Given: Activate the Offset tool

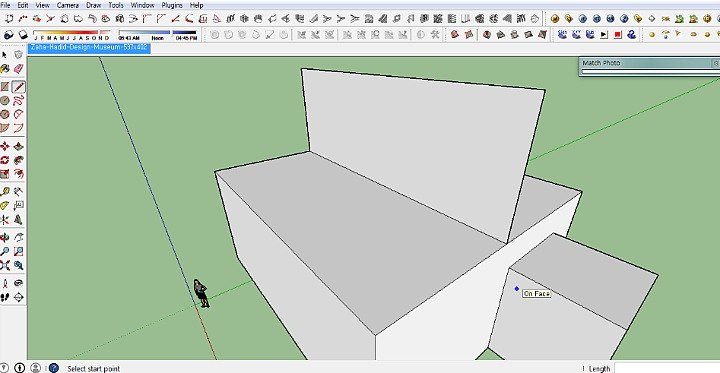Looking at the screenshot, I should pos(18,174).
